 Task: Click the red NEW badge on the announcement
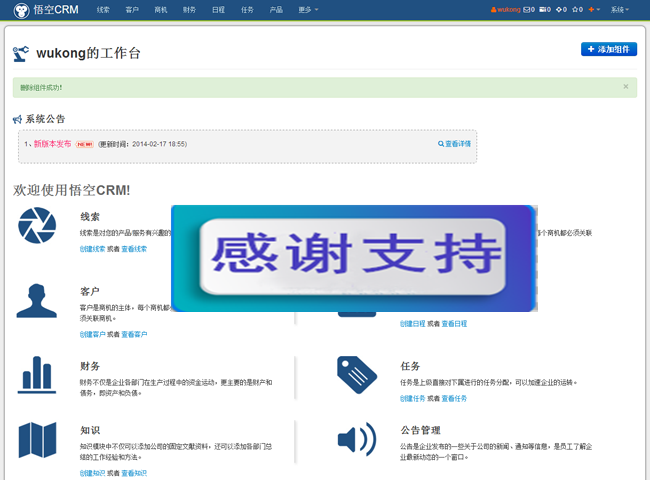[x=85, y=144]
